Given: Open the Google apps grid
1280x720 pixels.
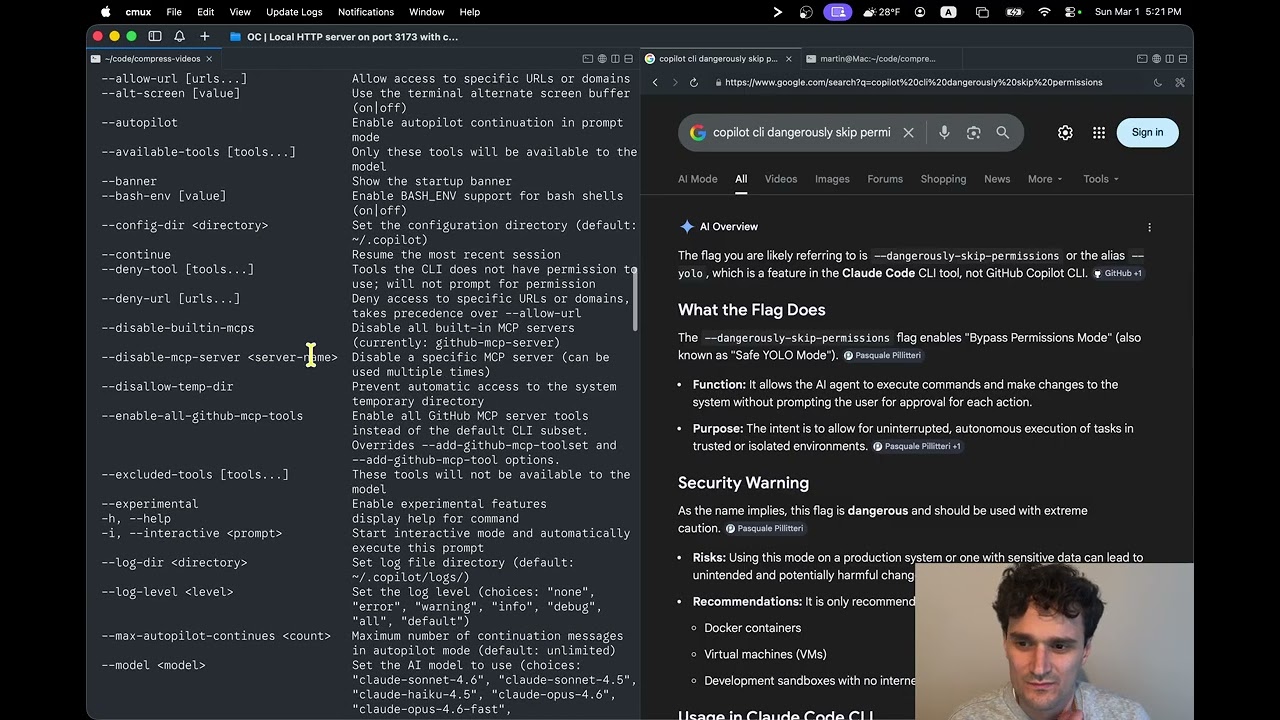Looking at the screenshot, I should tap(1099, 132).
